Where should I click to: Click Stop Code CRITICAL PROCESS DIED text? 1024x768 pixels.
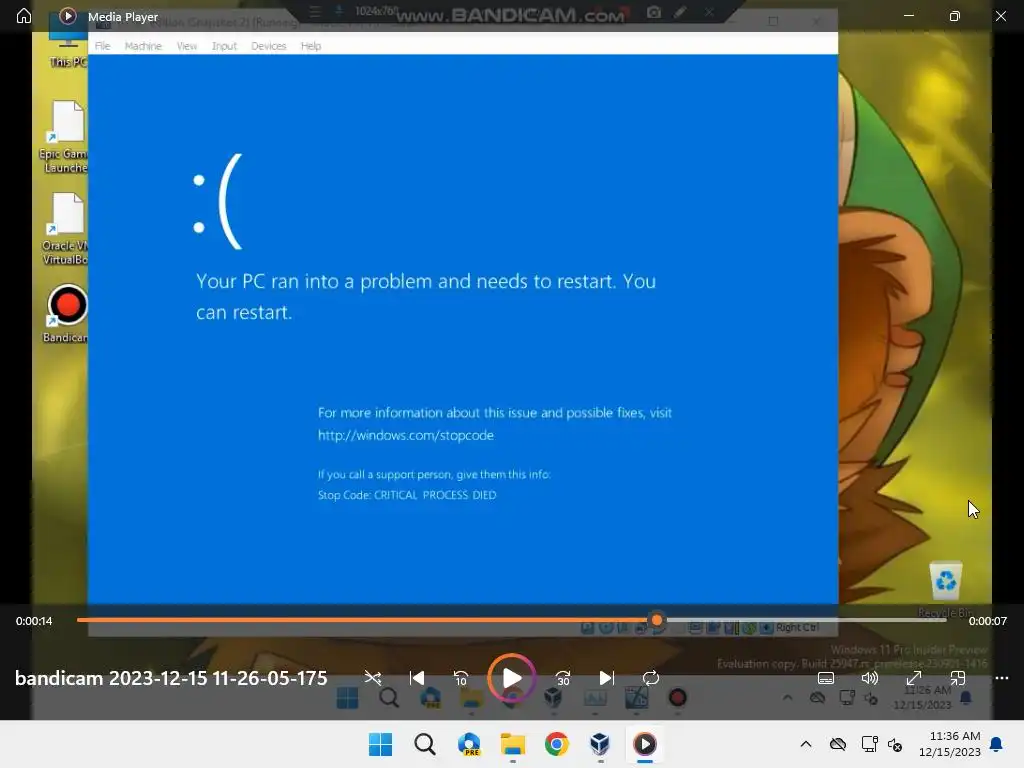[x=407, y=495]
